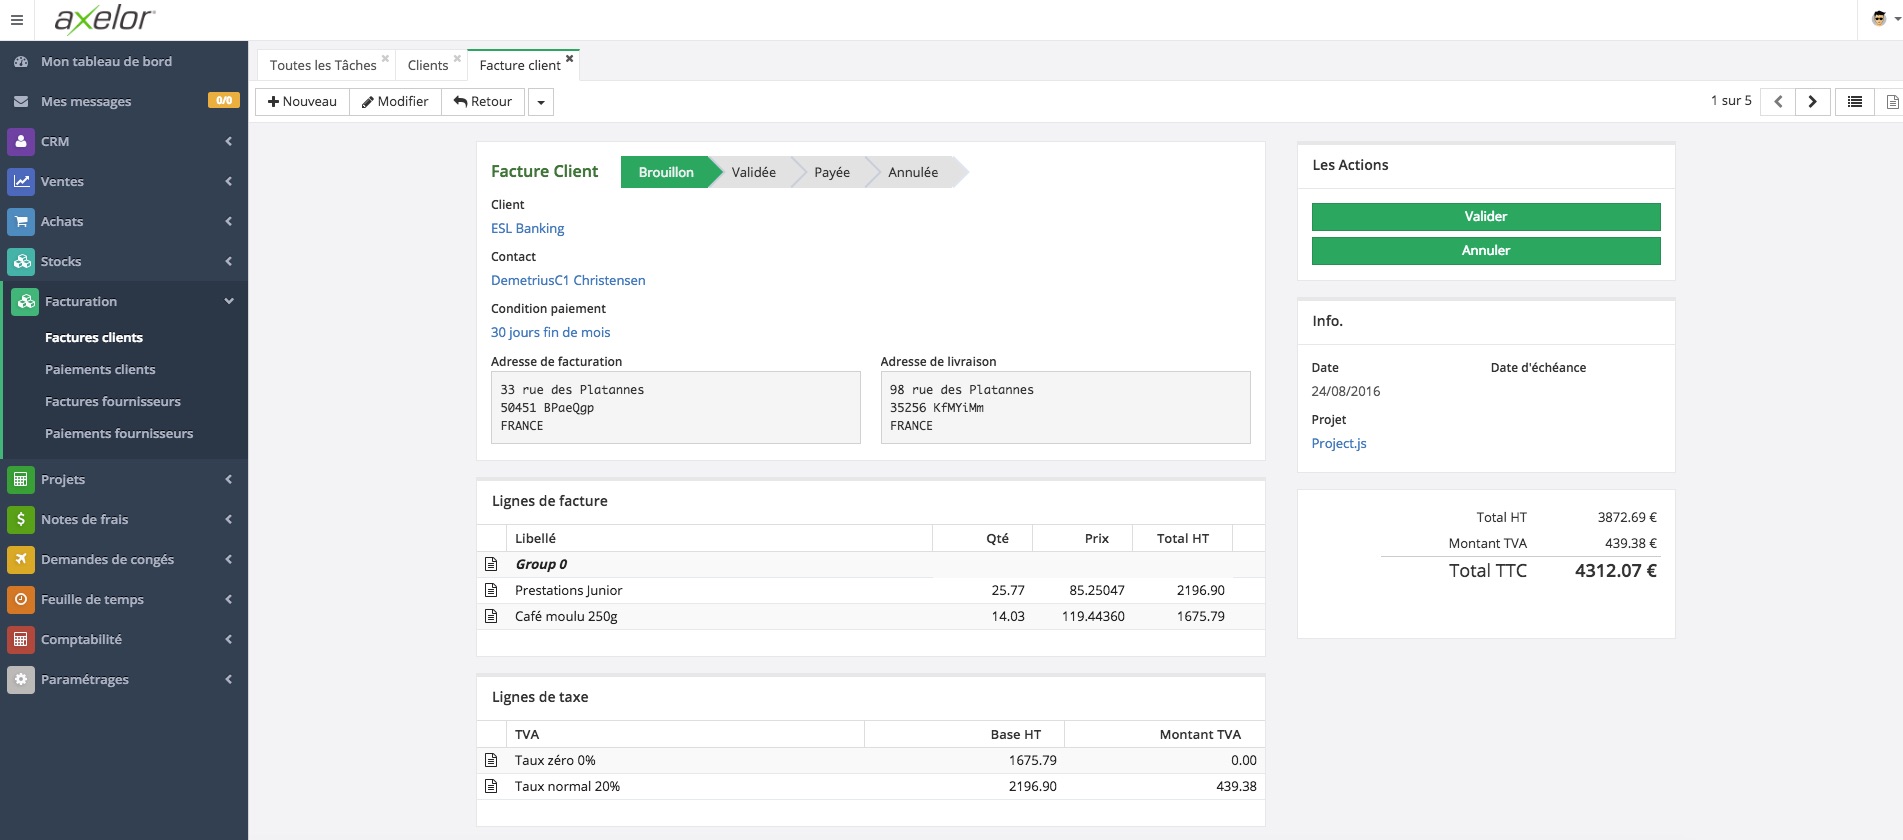This screenshot has height=840, width=1903.
Task: Click the Modifier edit button
Action: point(395,102)
